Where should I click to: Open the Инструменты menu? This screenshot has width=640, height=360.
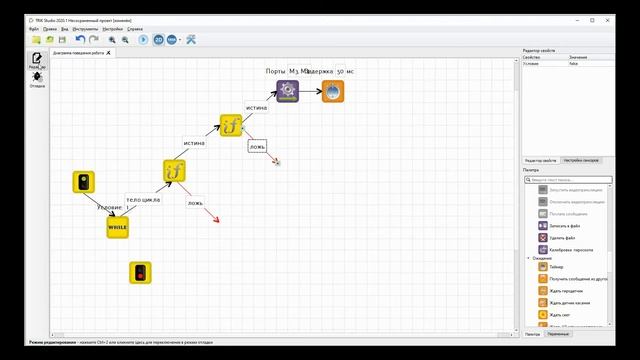(85, 29)
